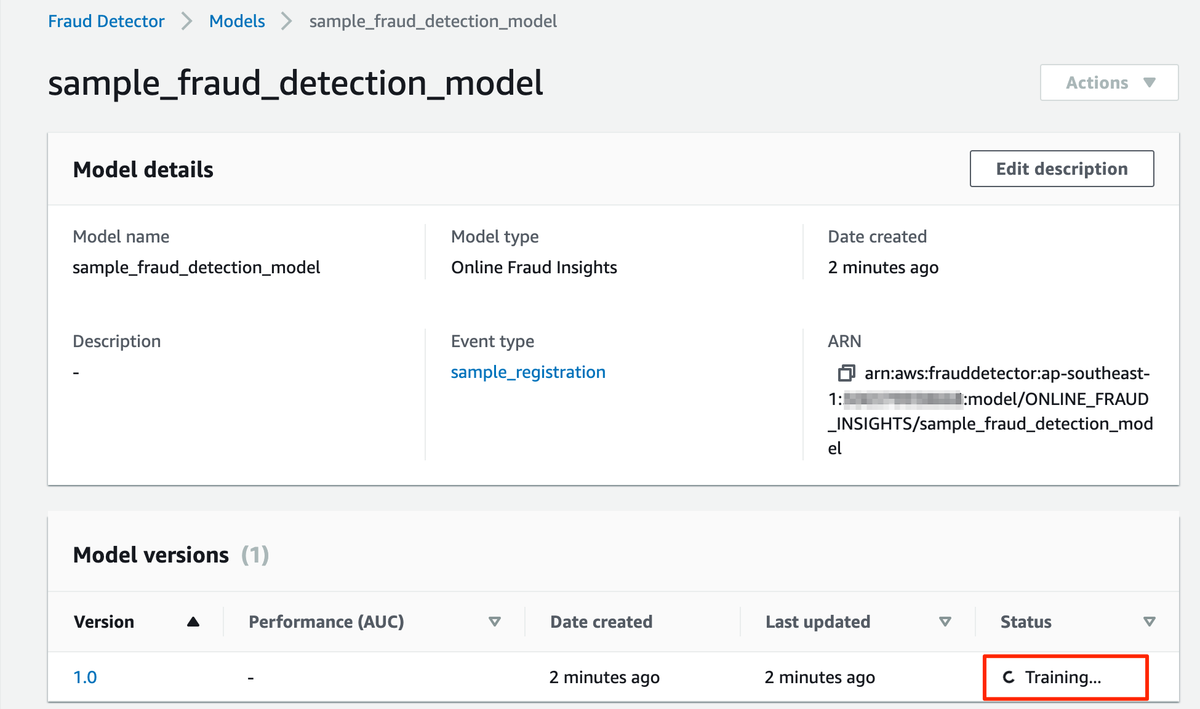Click the Training status spinner icon
Screen dimensions: 1200x709
tap(1009, 678)
